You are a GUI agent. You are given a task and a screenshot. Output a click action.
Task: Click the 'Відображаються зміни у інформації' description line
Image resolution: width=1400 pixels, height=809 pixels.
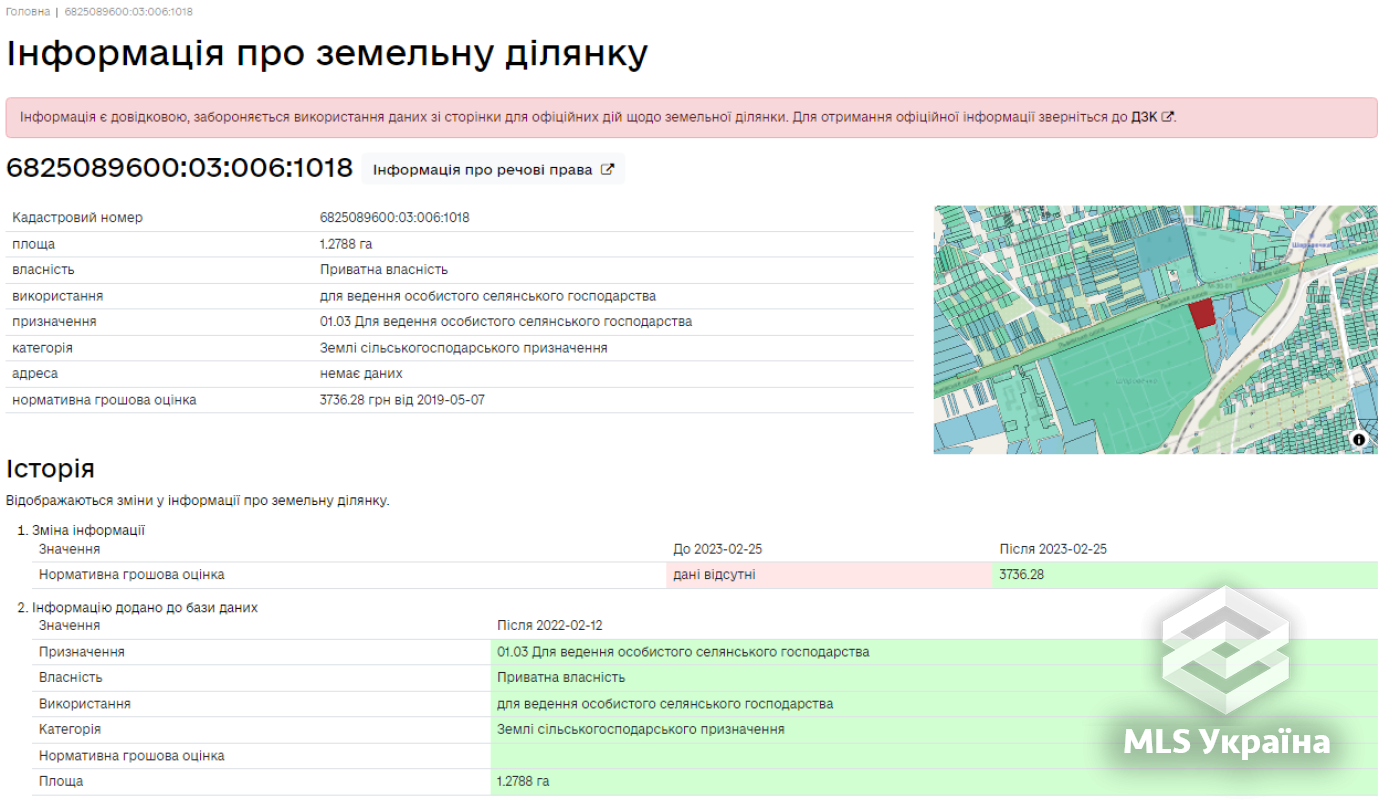tap(198, 500)
